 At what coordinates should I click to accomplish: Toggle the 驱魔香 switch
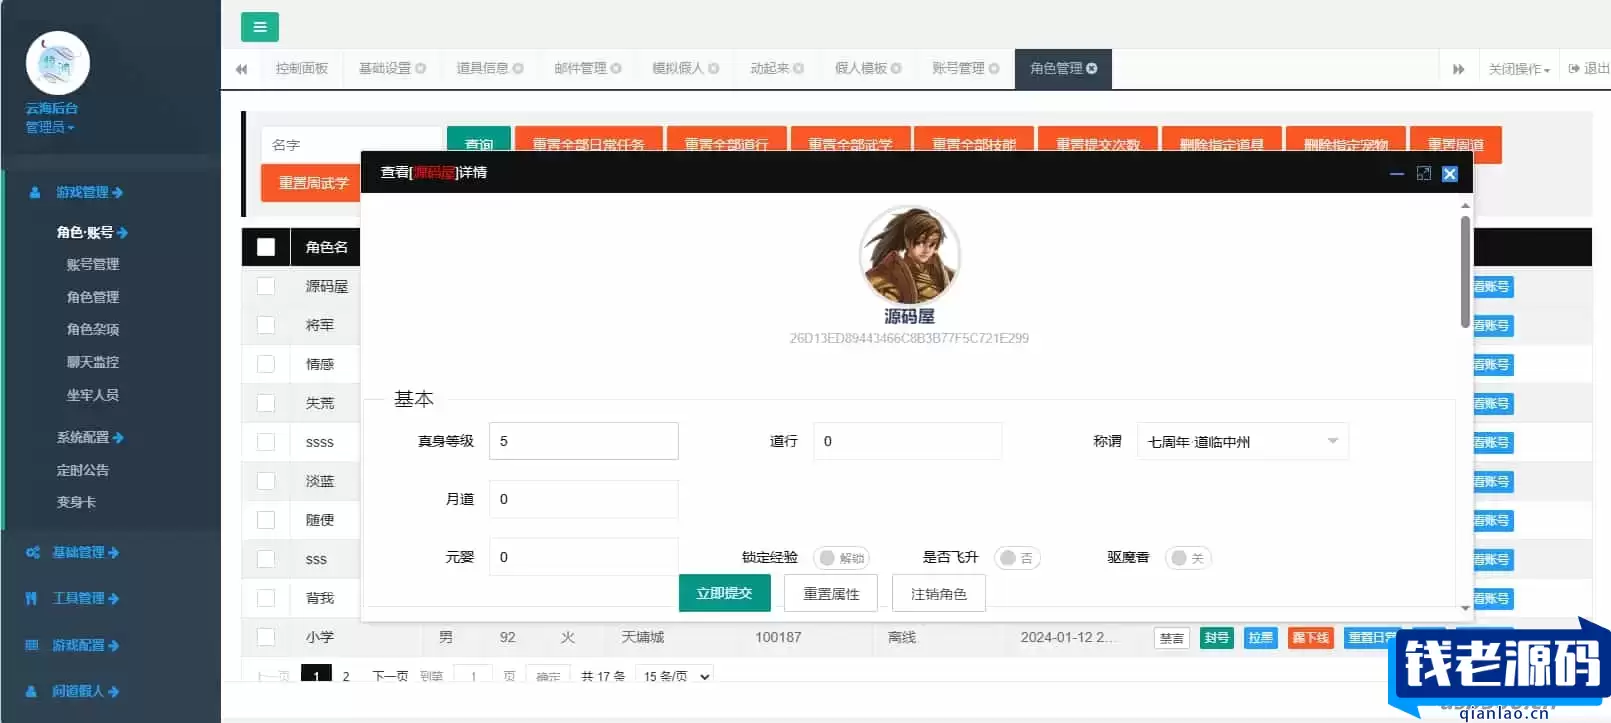[1188, 558]
